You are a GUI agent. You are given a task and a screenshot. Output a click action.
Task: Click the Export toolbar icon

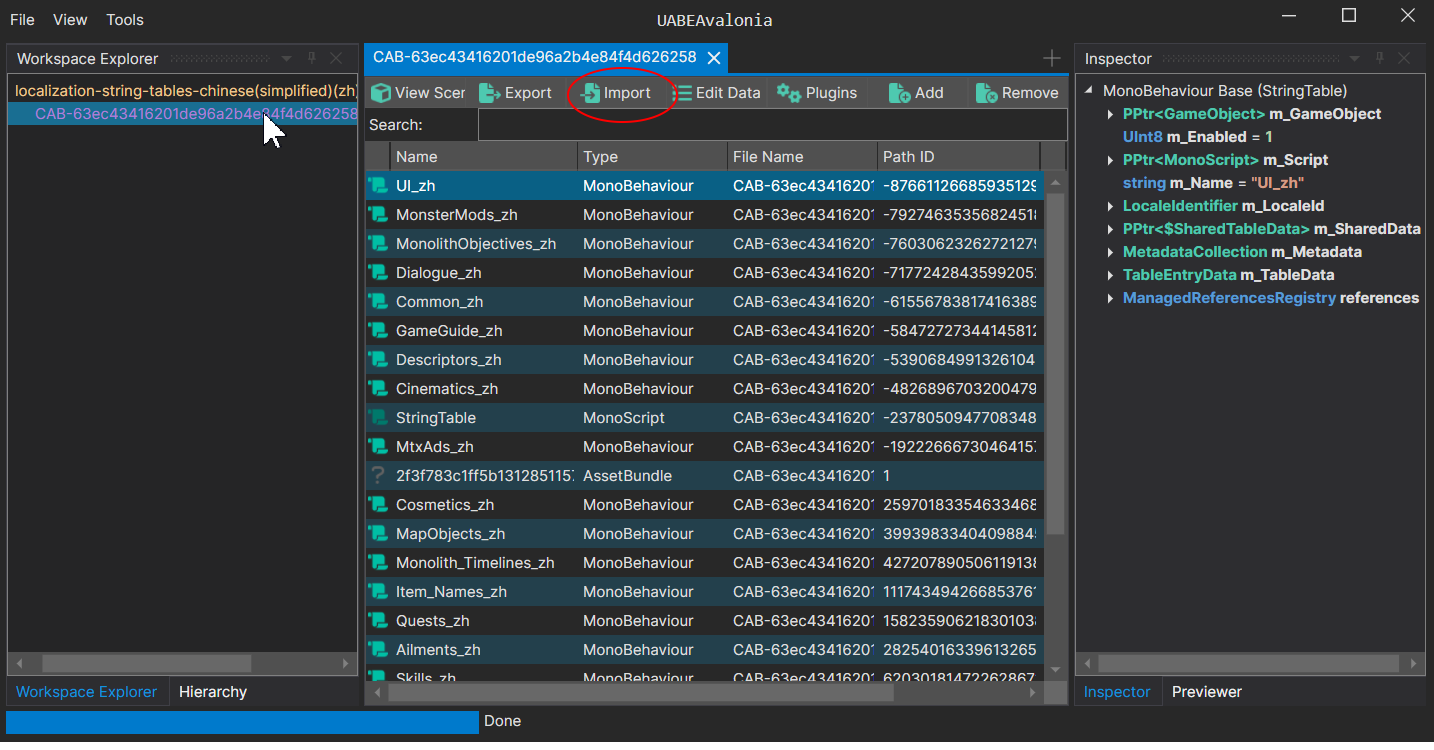tap(490, 93)
